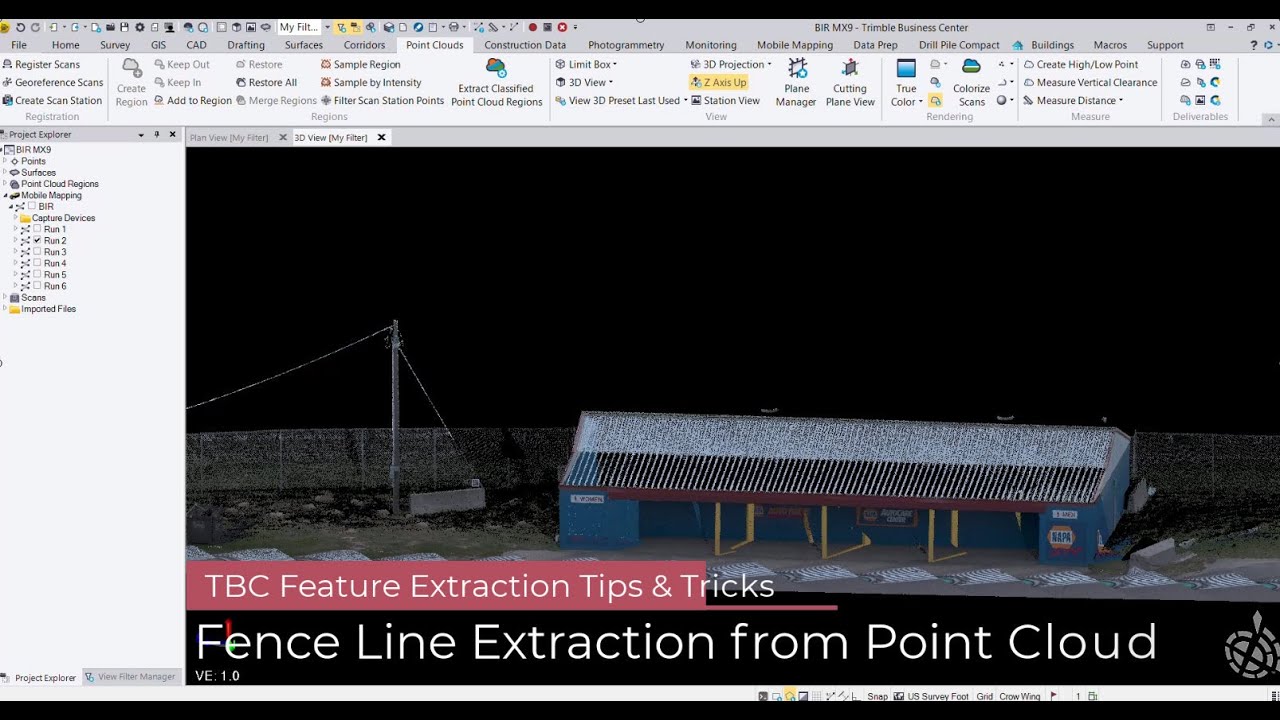
Task: Toggle Z Axis Up
Action: tap(718, 82)
